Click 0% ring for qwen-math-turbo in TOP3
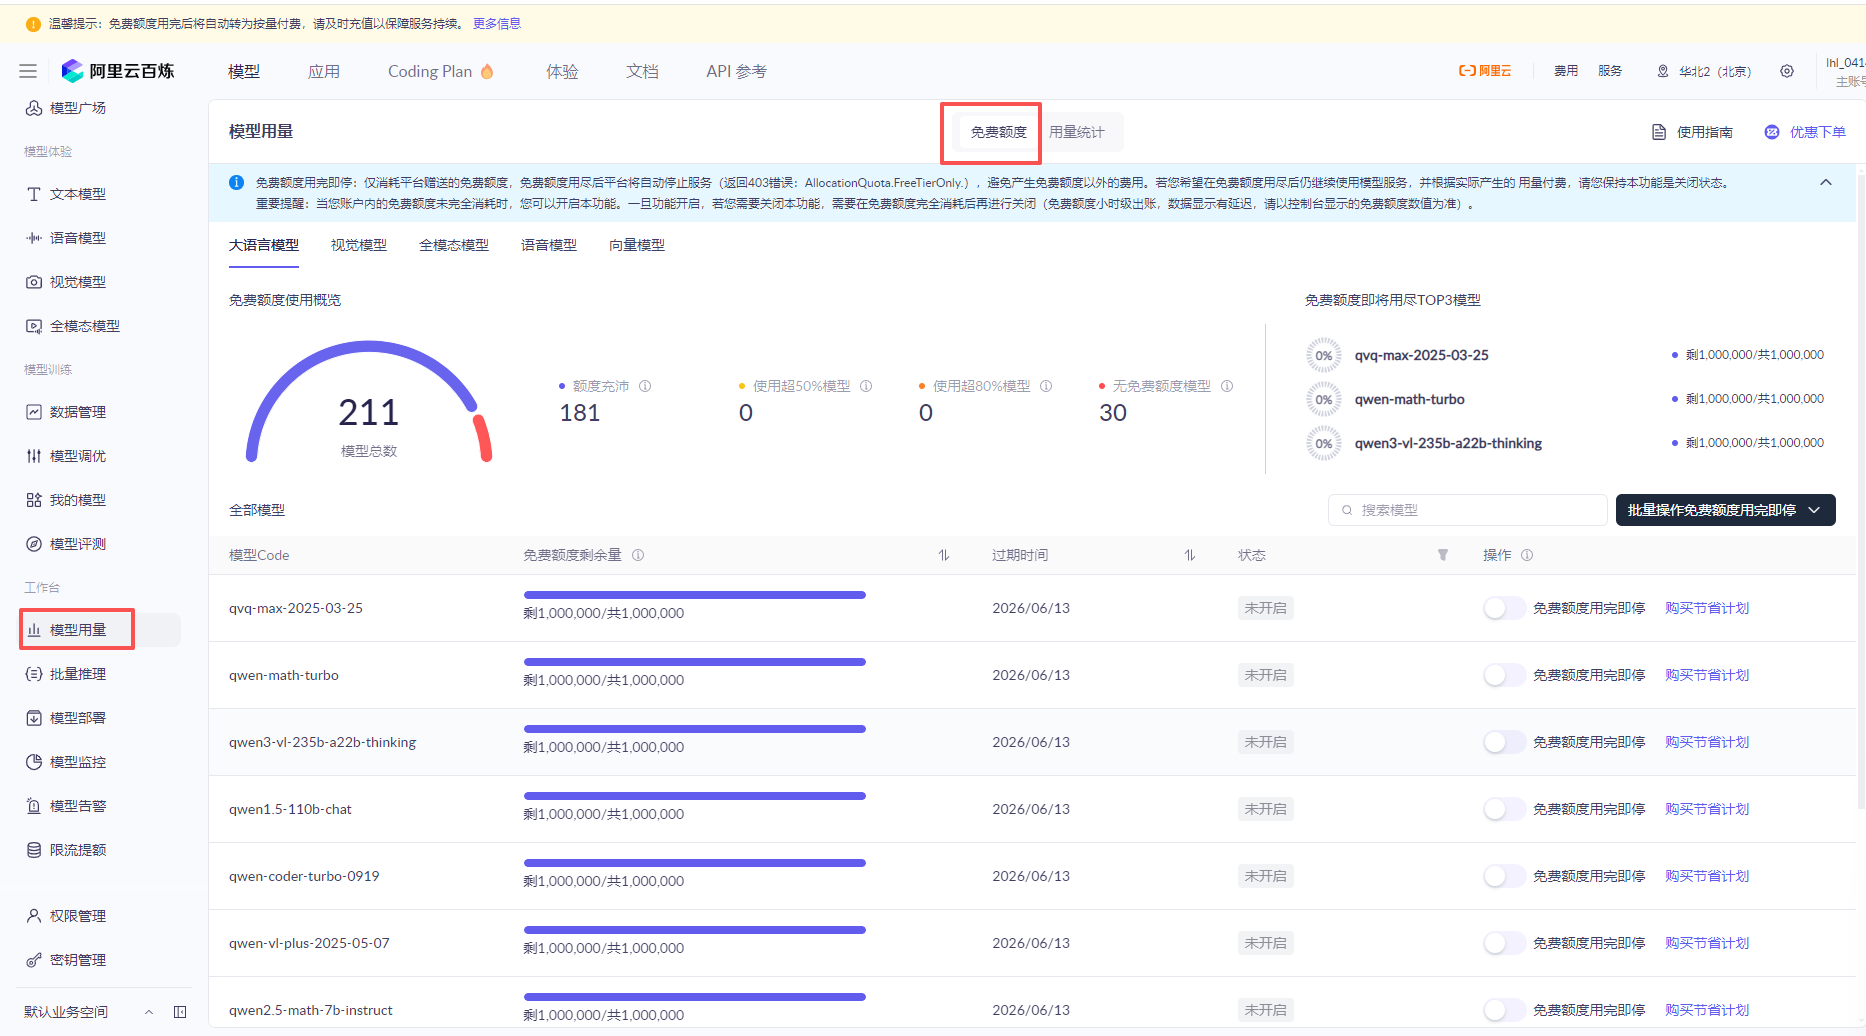The image size is (1866, 1036). [1324, 399]
